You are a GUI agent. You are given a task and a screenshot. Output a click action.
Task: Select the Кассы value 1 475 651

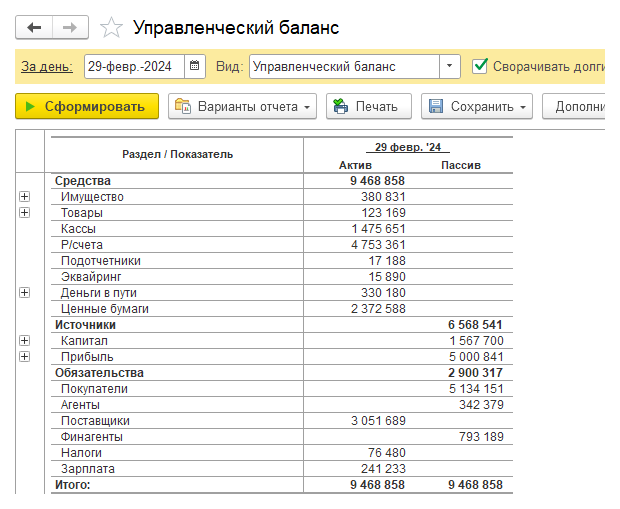point(378,229)
